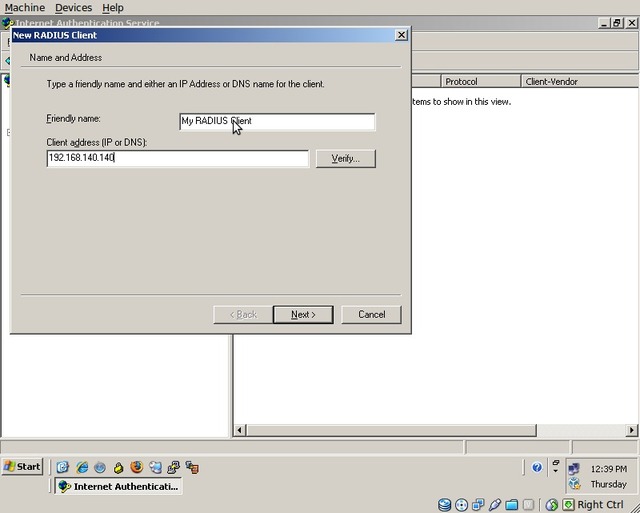
Task: Click the VirtualBox optical disc status icon
Action: [x=461, y=505]
